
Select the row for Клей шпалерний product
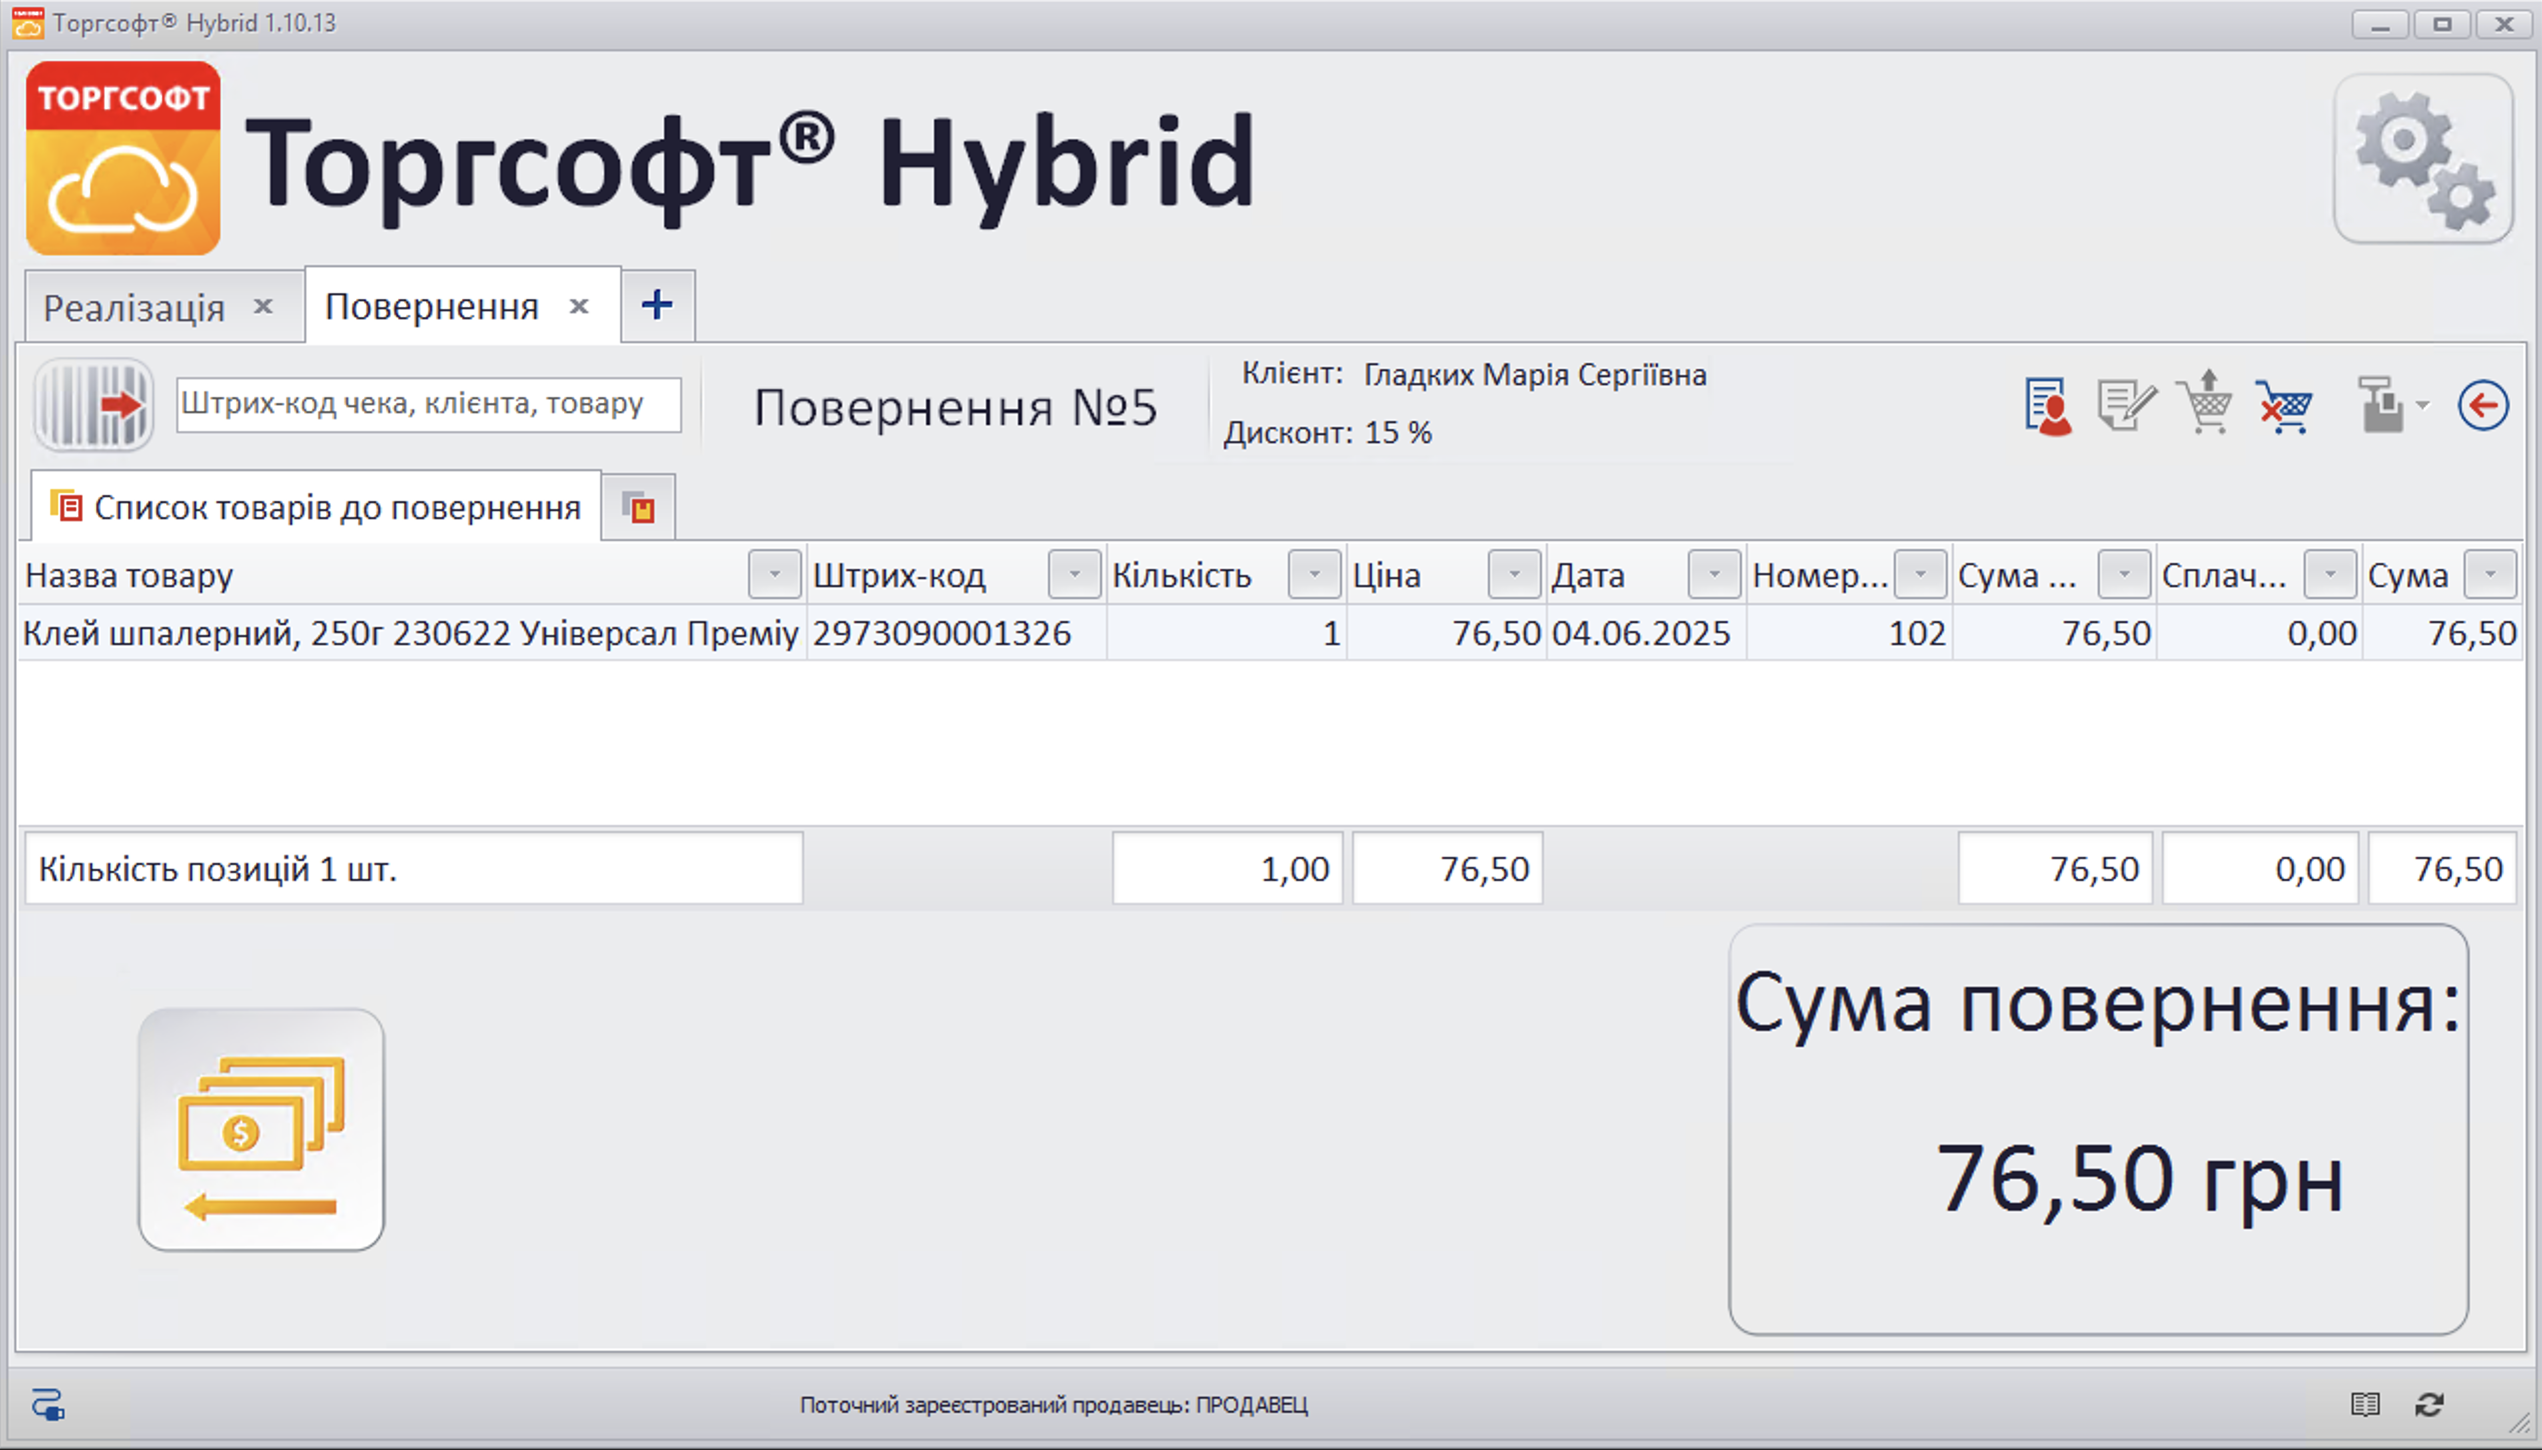410,632
